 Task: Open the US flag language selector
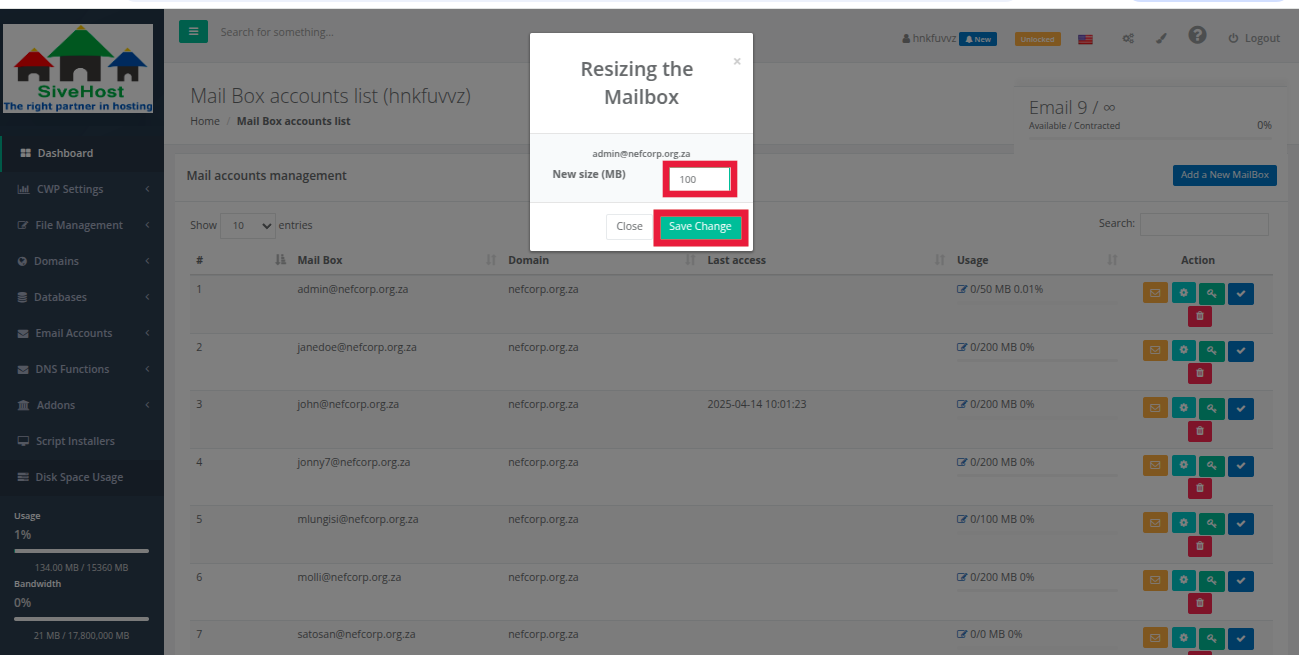click(1085, 39)
